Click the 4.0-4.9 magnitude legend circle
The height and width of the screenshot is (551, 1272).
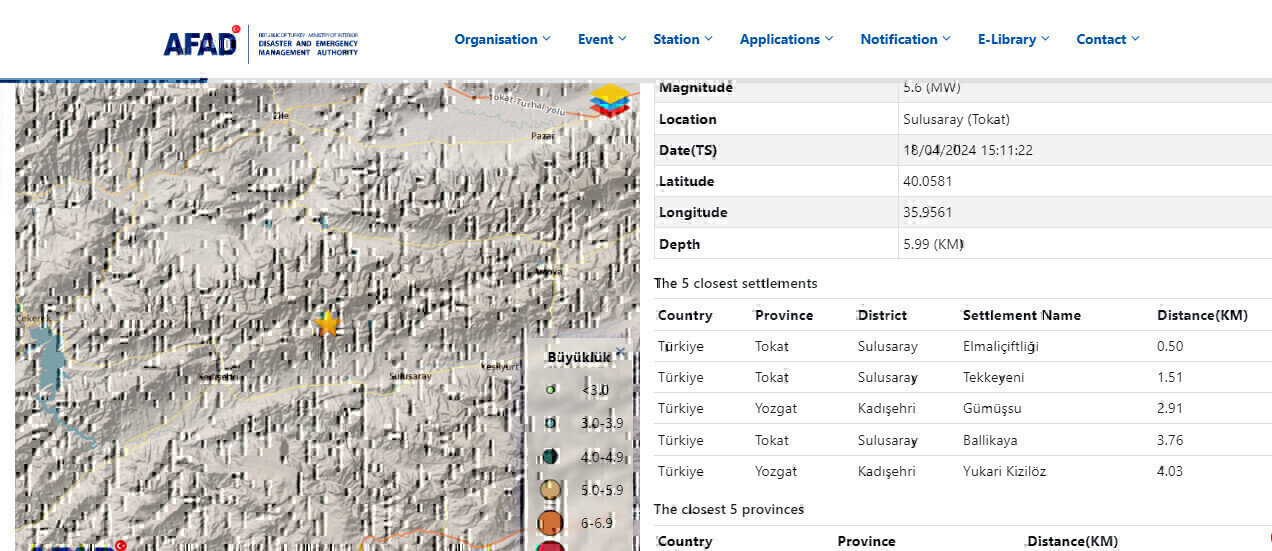pyautogui.click(x=551, y=456)
